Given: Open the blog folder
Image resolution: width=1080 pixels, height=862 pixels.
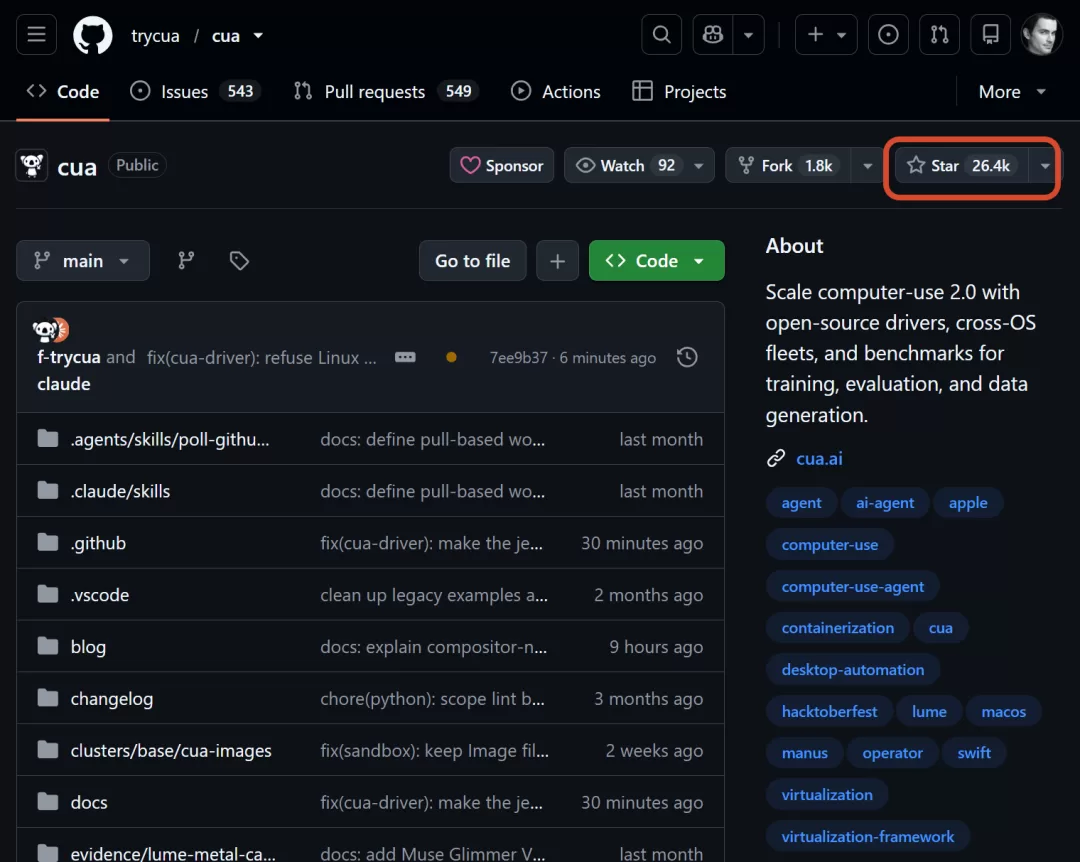Looking at the screenshot, I should pyautogui.click(x=88, y=646).
